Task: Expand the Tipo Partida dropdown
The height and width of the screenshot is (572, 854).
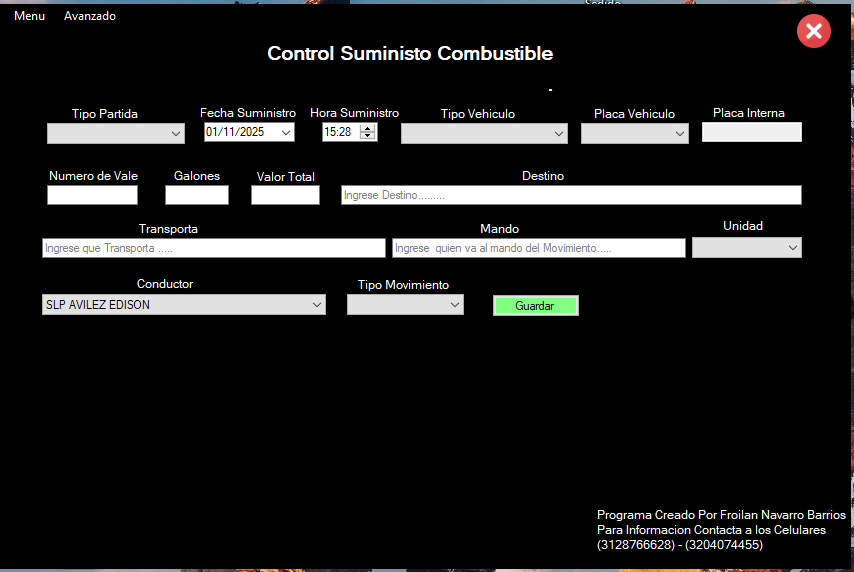Action: [176, 134]
